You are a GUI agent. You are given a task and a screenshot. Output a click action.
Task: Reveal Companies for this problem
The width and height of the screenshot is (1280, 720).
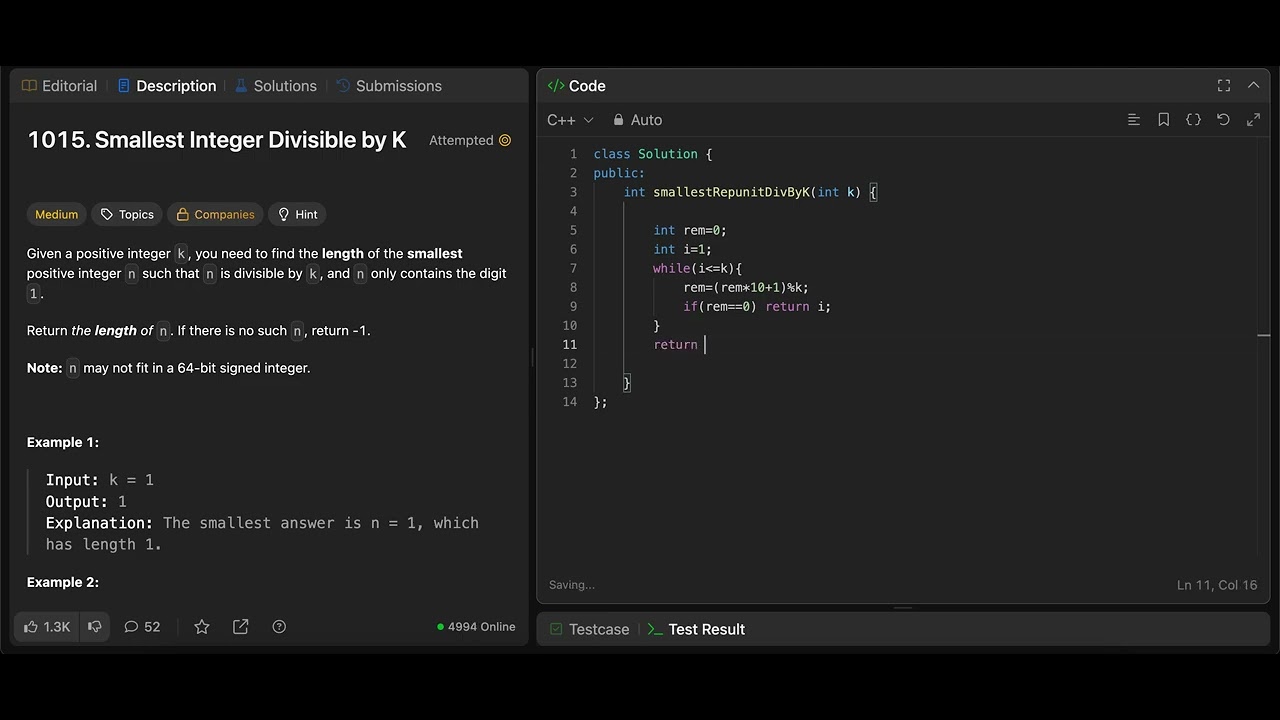point(216,214)
